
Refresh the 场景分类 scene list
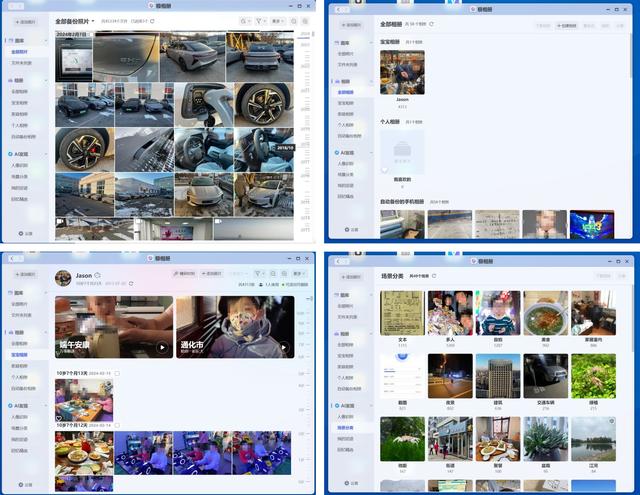434,276
